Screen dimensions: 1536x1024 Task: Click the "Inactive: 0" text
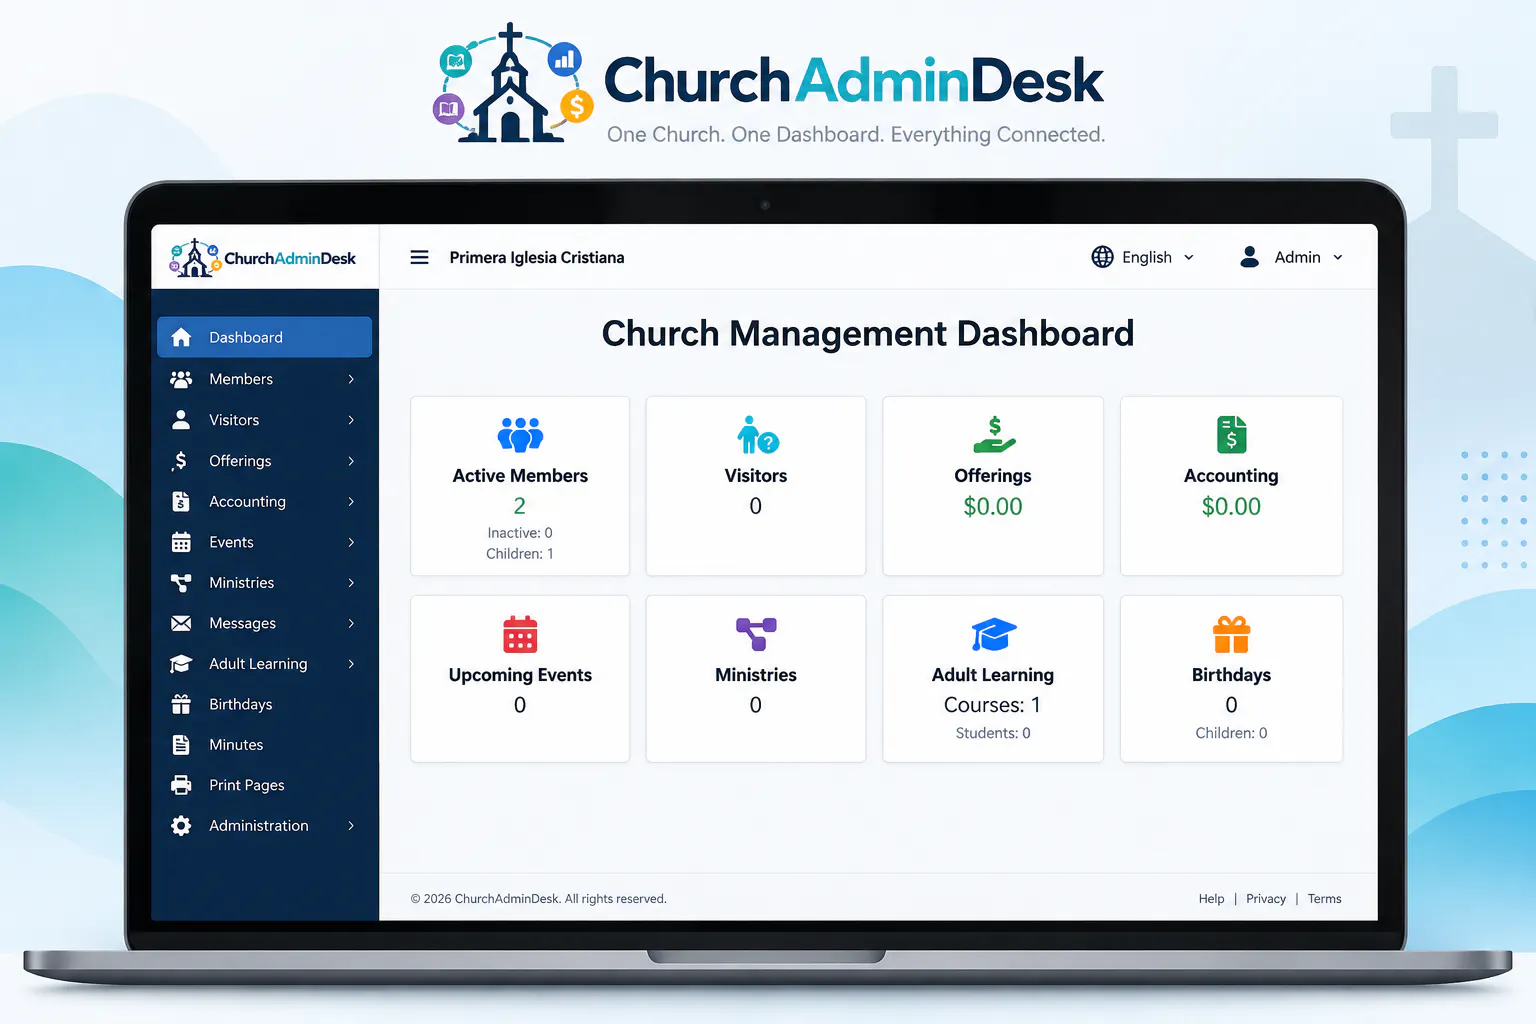click(520, 533)
